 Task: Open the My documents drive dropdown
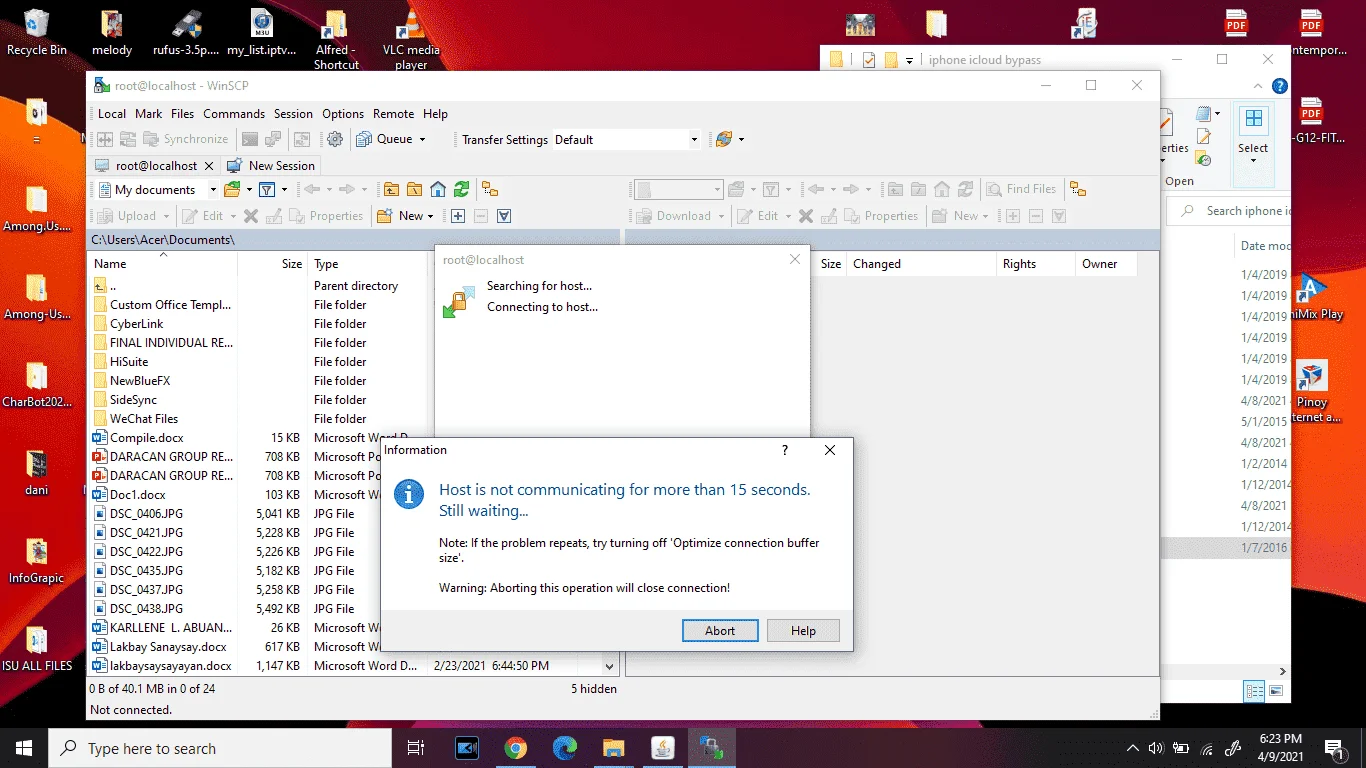[213, 189]
